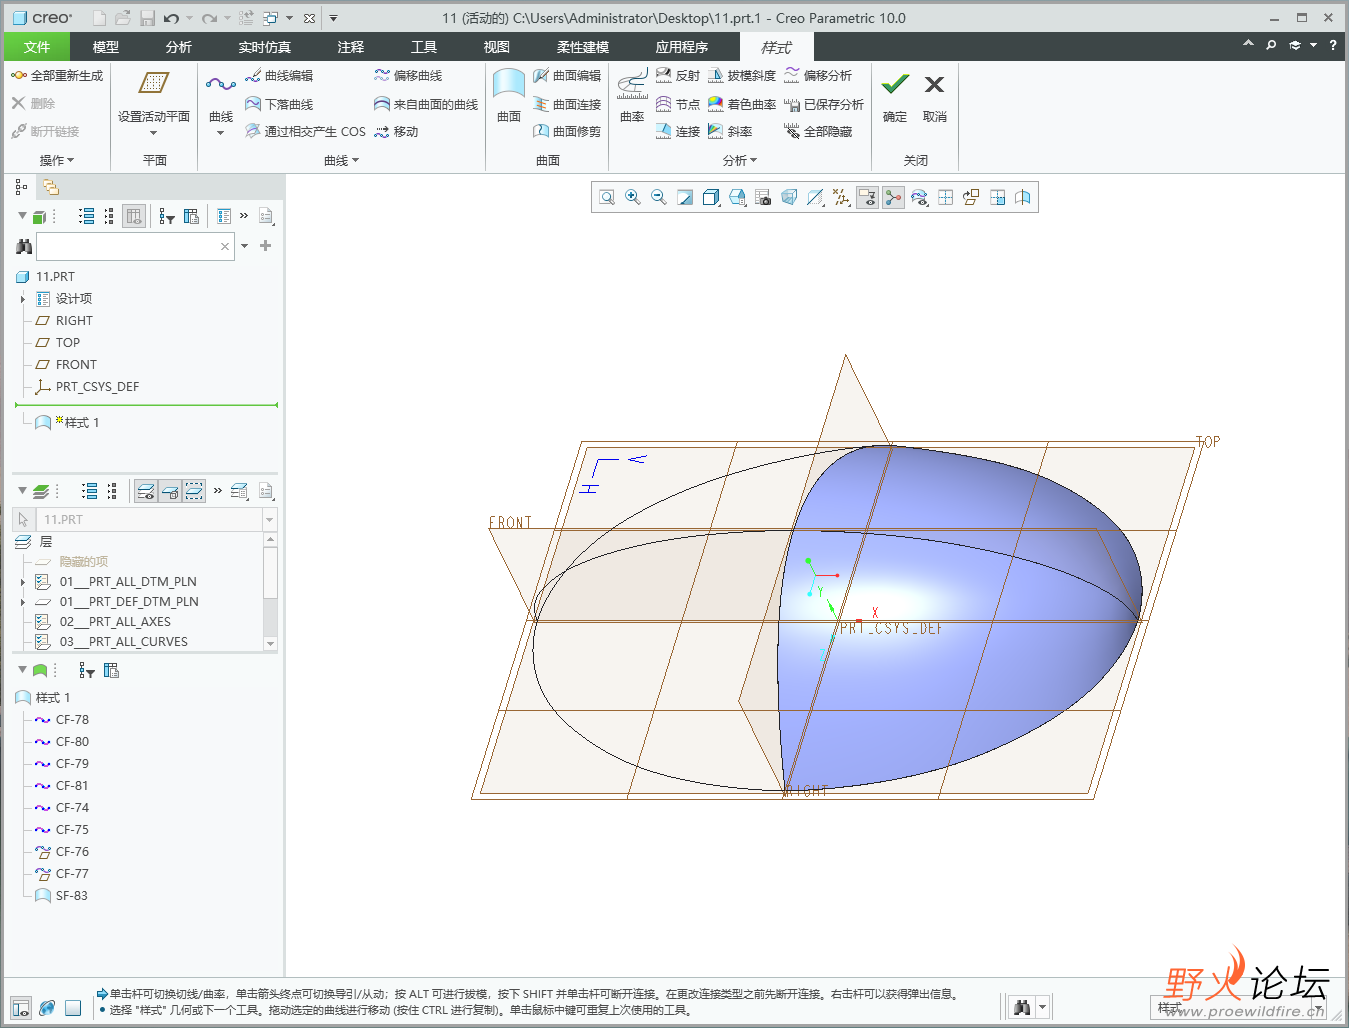This screenshot has width=1349, height=1028.
Task: Select 下落曲线 drop curve tool
Action: point(279,104)
